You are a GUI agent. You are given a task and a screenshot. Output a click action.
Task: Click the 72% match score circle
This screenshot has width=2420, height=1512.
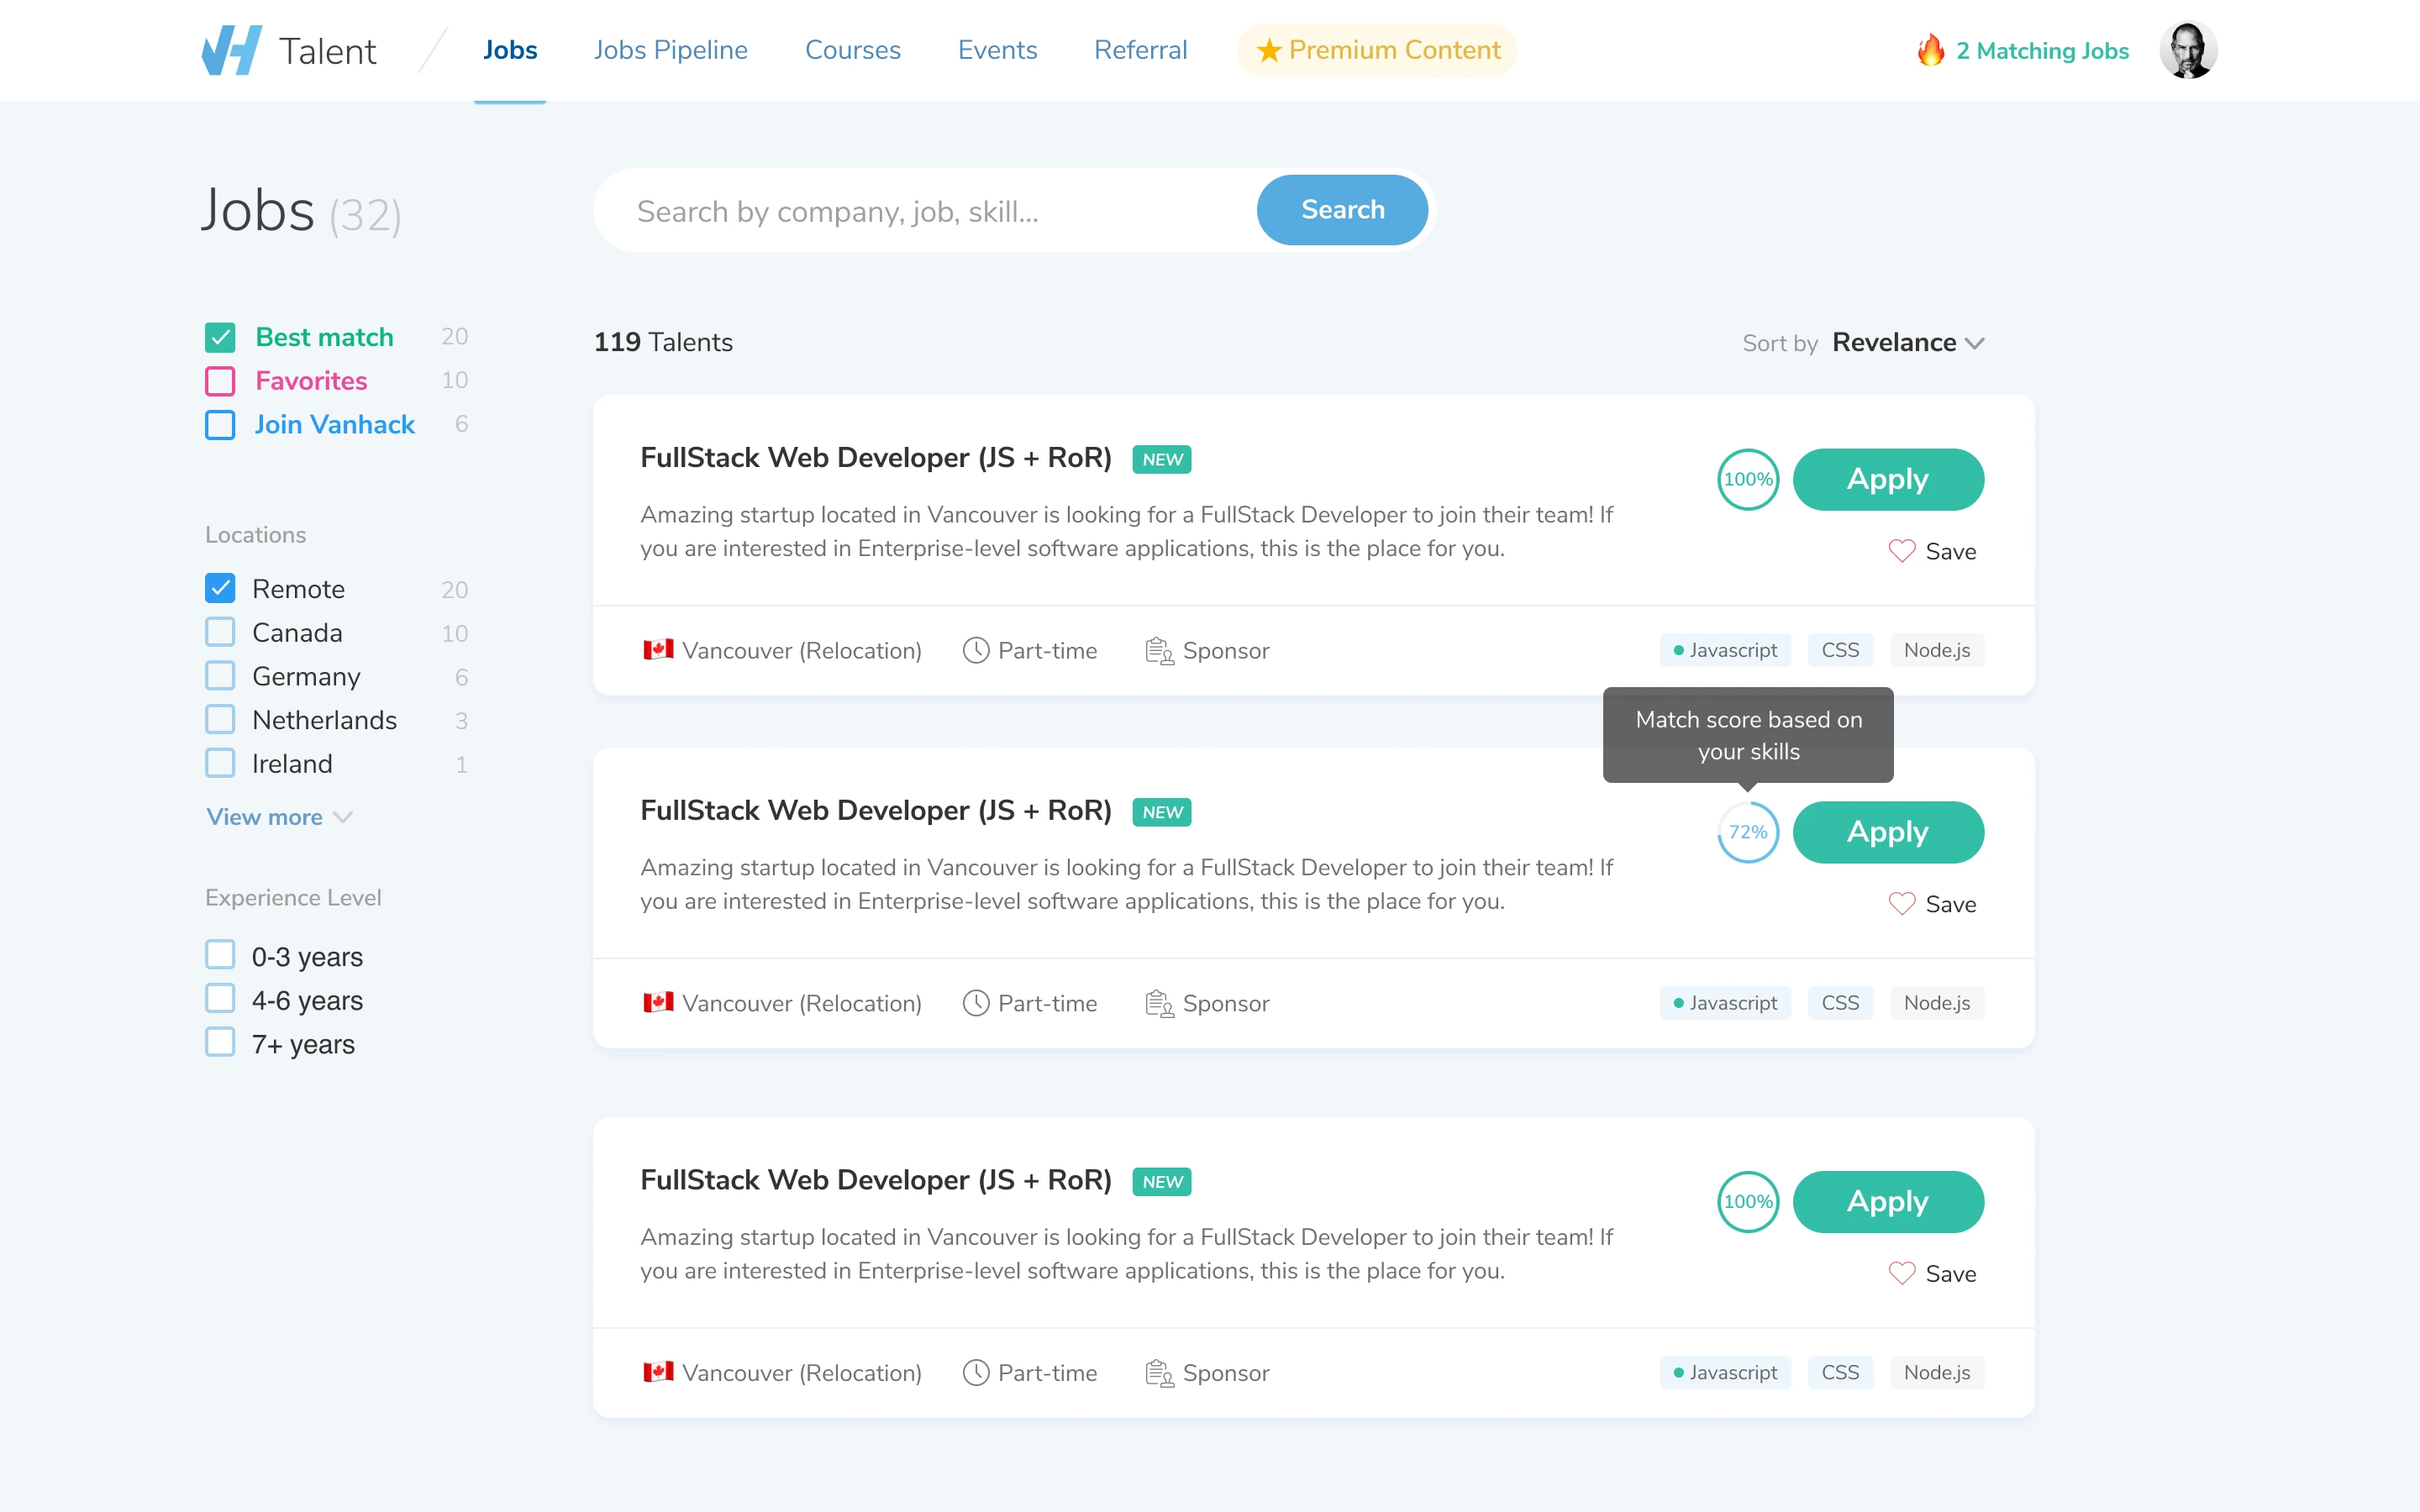tap(1748, 831)
